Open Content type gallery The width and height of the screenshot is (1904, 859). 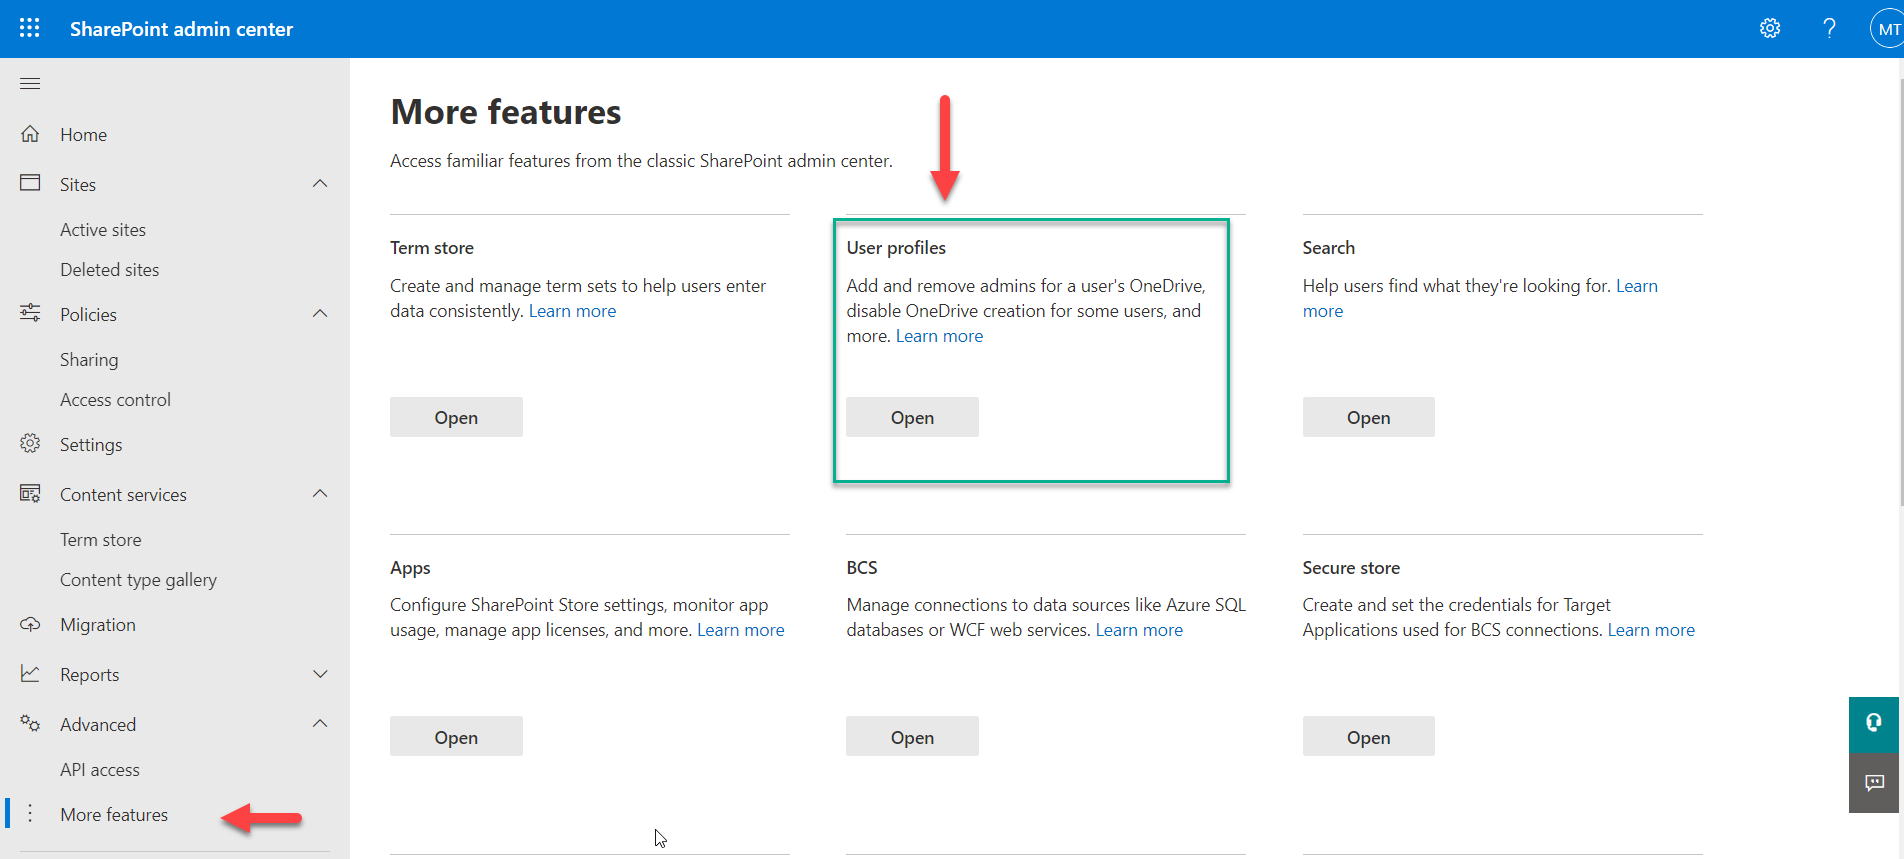[x=138, y=580]
